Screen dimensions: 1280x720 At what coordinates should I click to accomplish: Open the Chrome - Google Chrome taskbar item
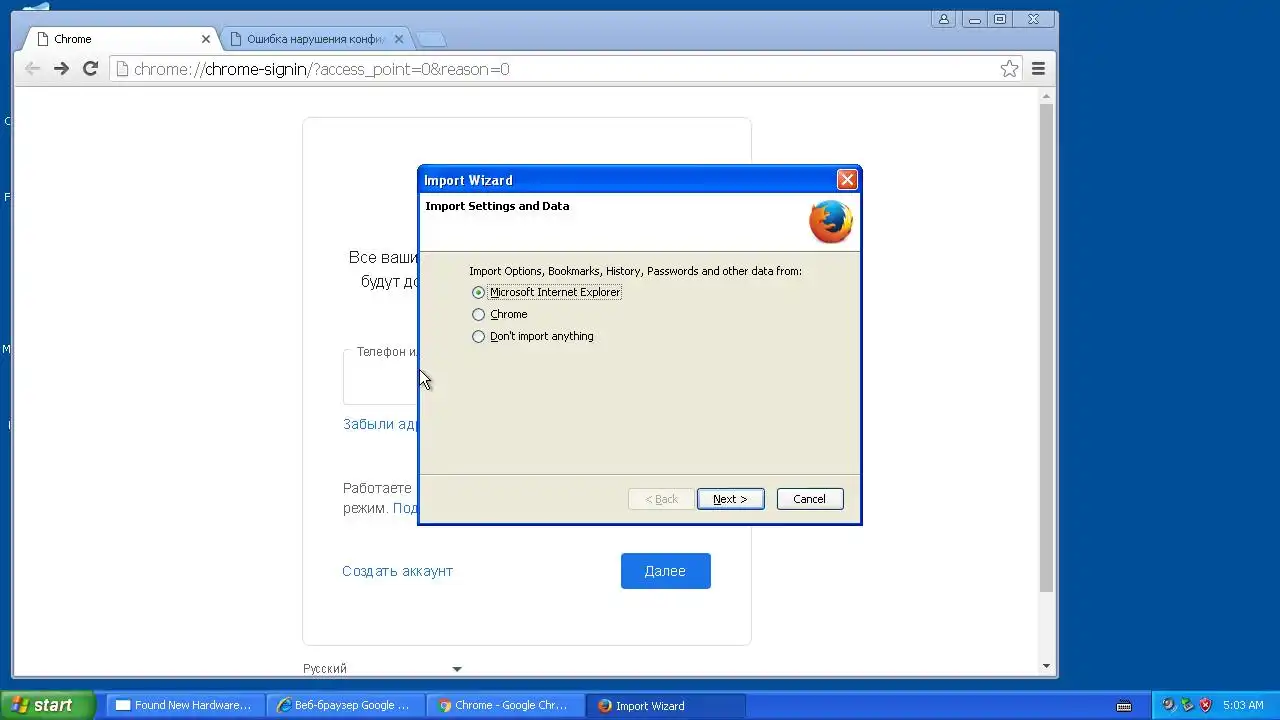[506, 705]
